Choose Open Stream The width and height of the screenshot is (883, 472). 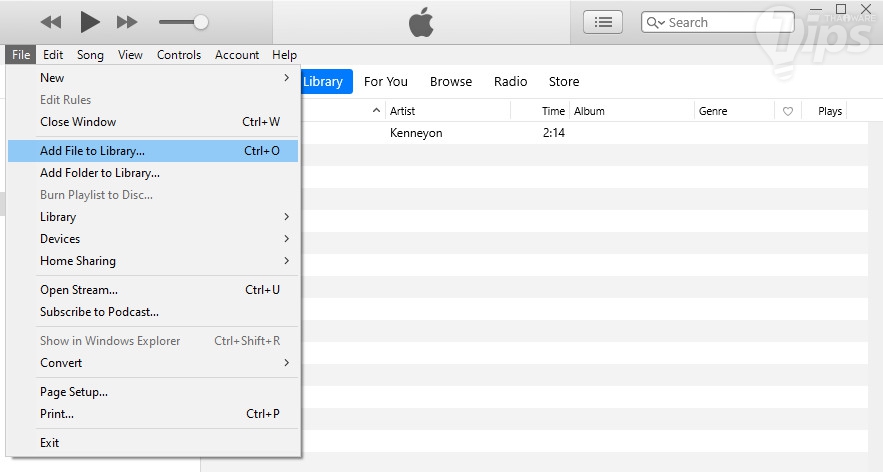click(x=153, y=290)
